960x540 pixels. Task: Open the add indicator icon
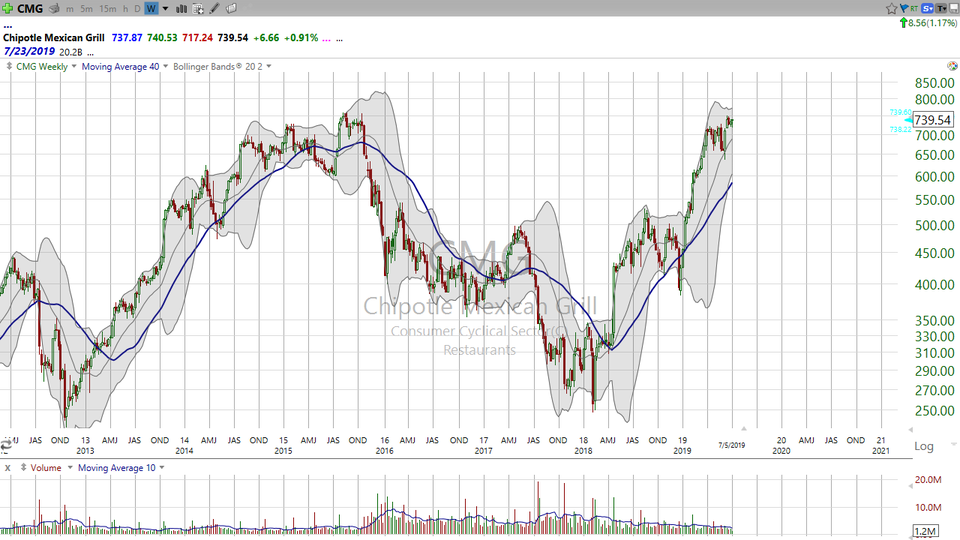pyautogui.click(x=198, y=9)
